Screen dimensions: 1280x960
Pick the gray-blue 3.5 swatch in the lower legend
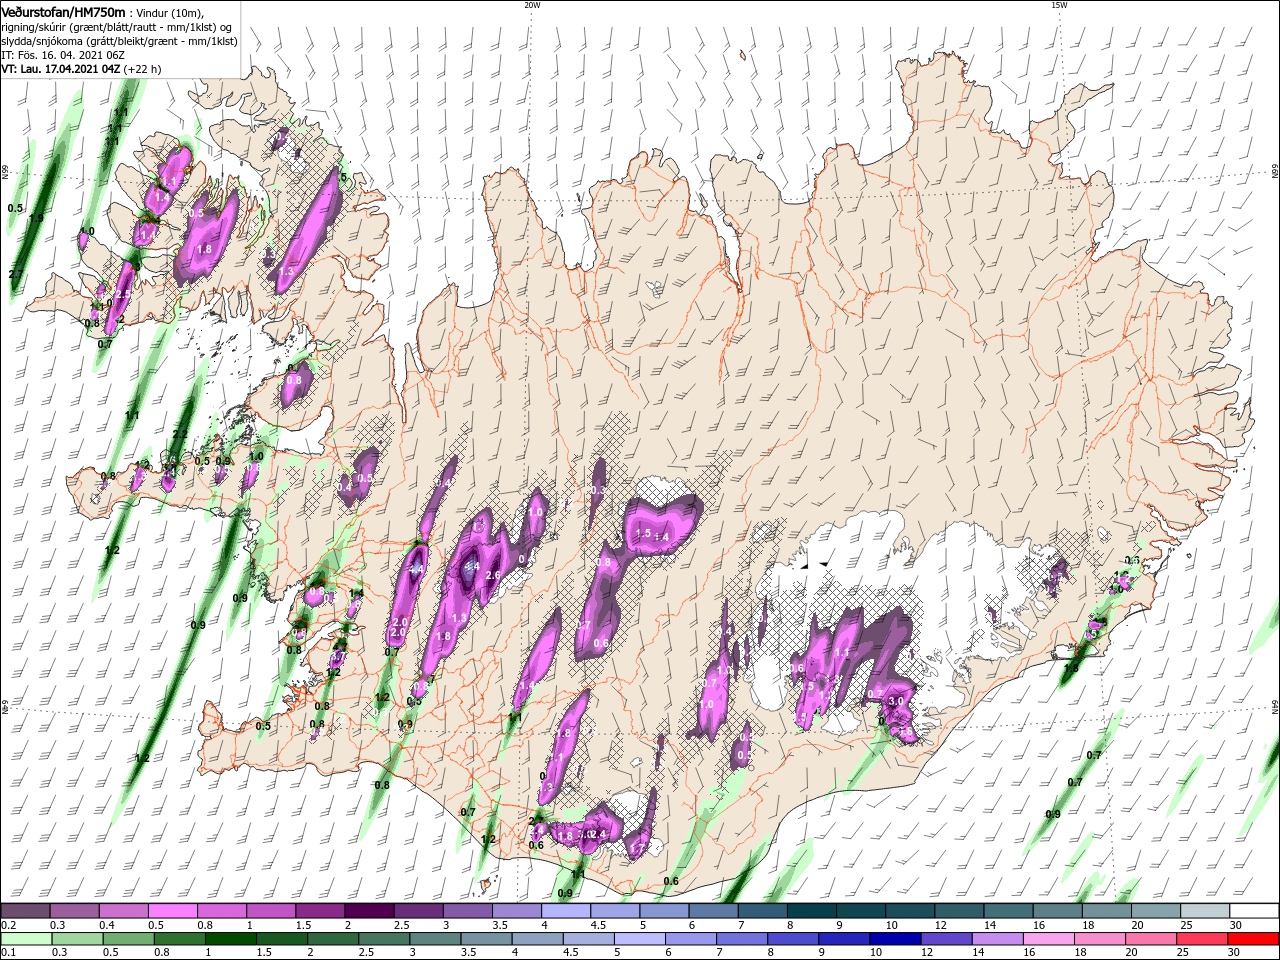click(485, 939)
